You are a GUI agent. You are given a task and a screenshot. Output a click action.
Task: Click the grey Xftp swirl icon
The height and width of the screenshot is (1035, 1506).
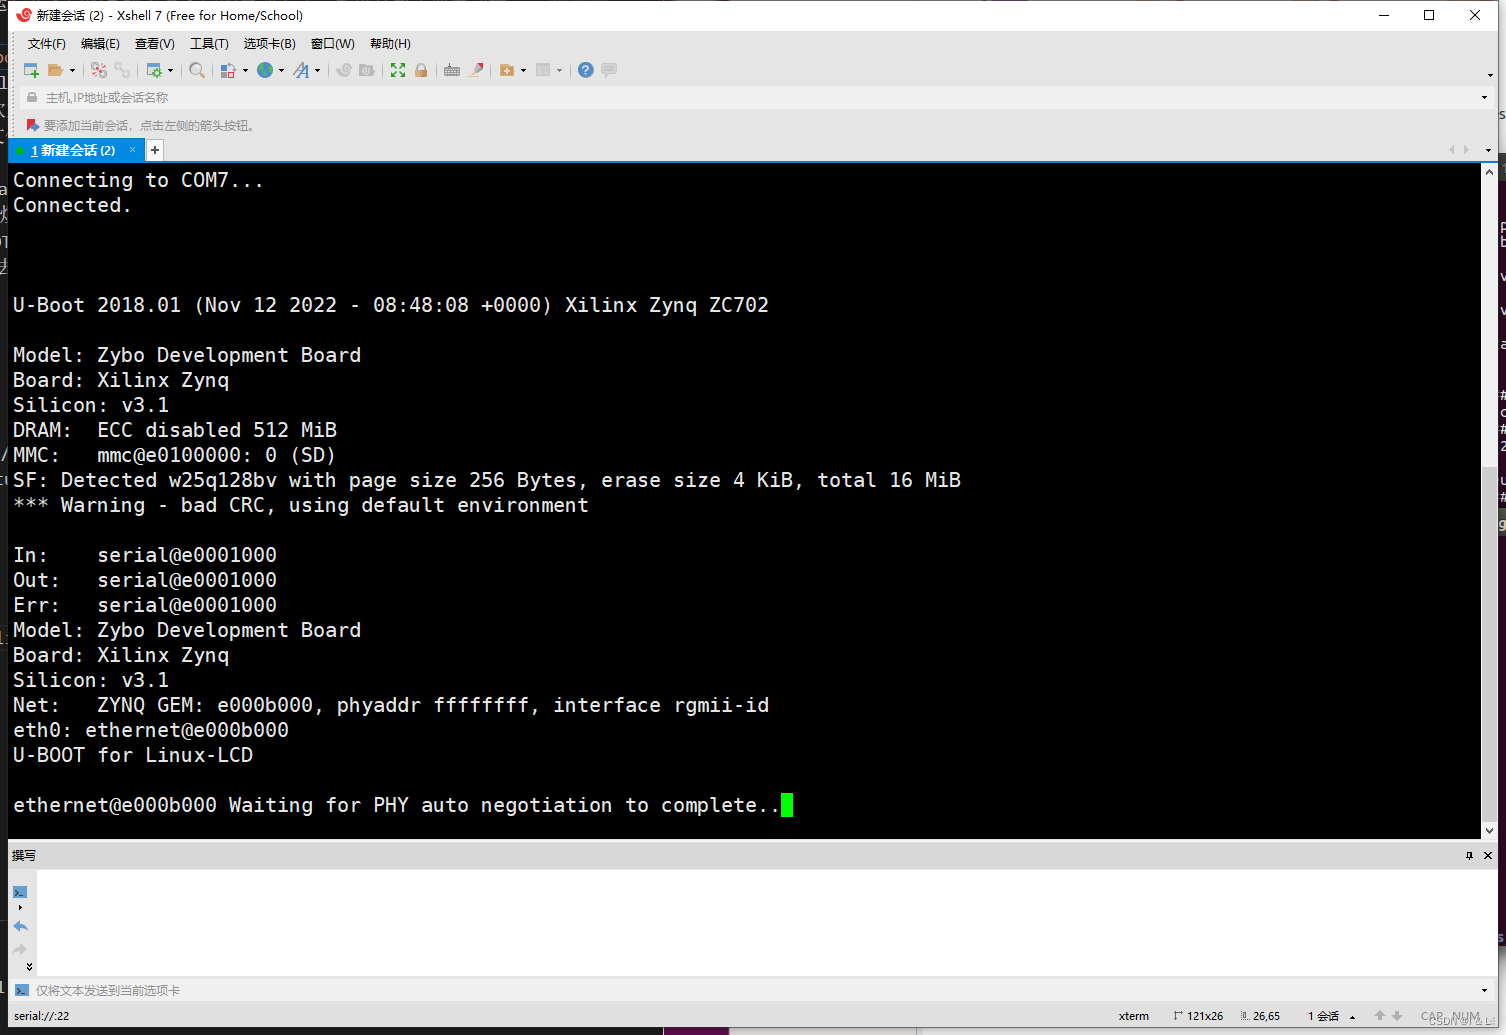(x=344, y=70)
